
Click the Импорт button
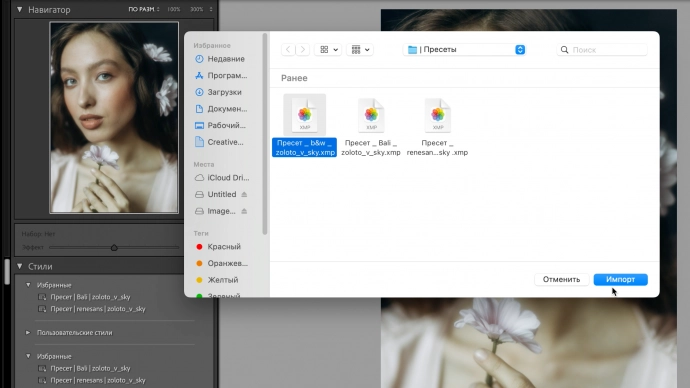click(620, 279)
